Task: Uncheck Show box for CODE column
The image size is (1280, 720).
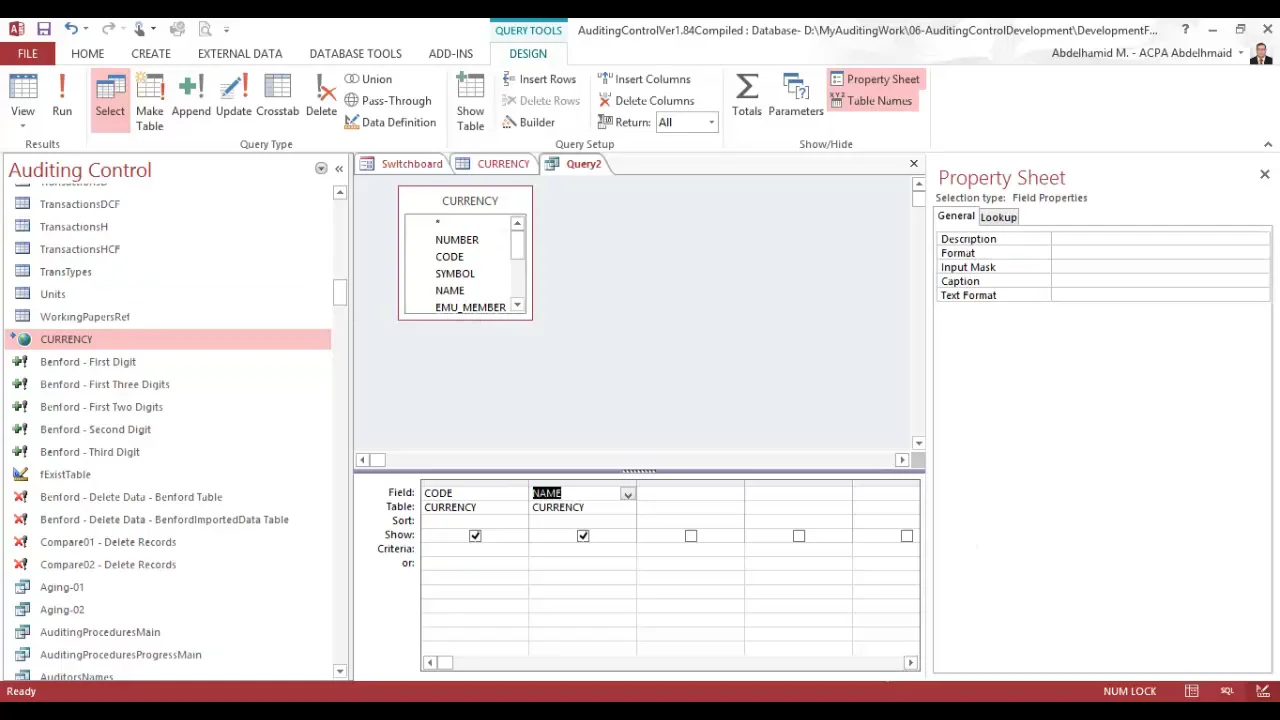Action: [475, 536]
